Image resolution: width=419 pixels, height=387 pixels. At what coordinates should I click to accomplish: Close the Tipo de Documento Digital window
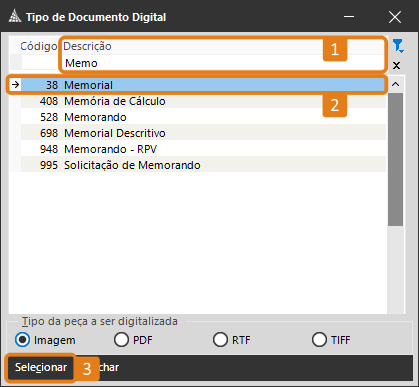coord(395,17)
